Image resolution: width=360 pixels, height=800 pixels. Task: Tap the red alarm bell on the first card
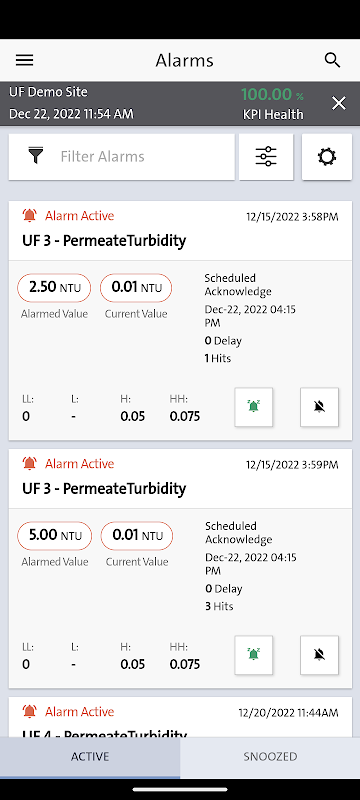(30, 216)
